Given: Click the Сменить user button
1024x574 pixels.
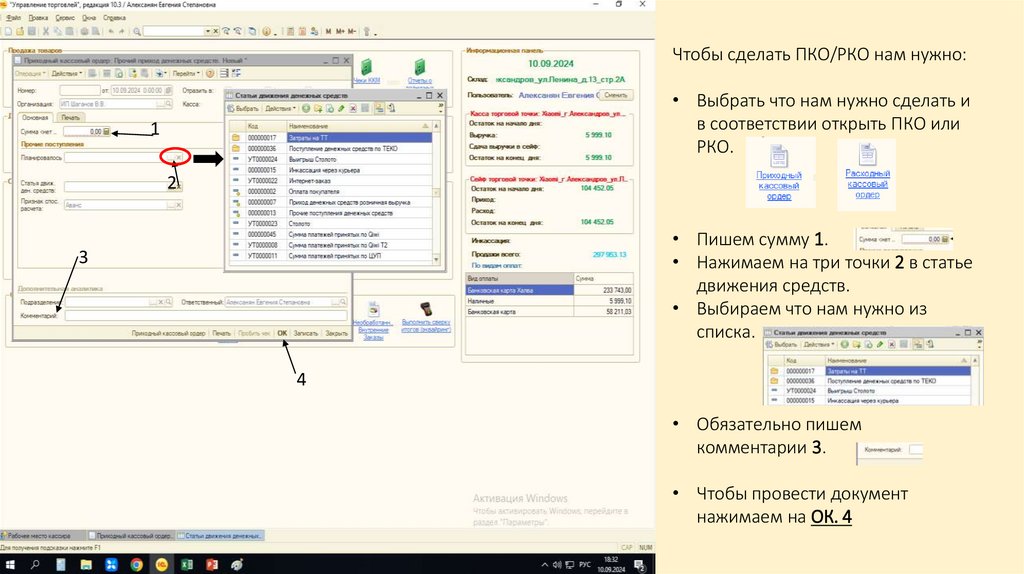Looking at the screenshot, I should [x=615, y=95].
